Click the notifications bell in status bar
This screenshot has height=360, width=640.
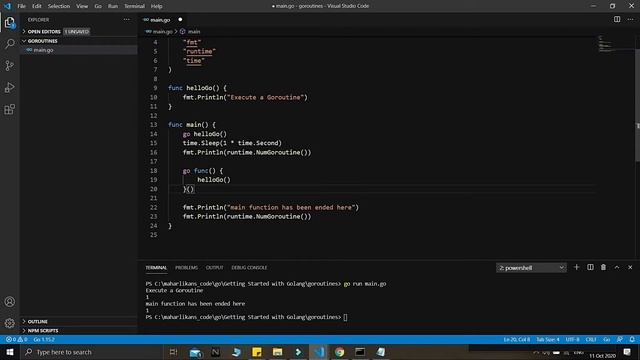pyautogui.click(x=632, y=339)
